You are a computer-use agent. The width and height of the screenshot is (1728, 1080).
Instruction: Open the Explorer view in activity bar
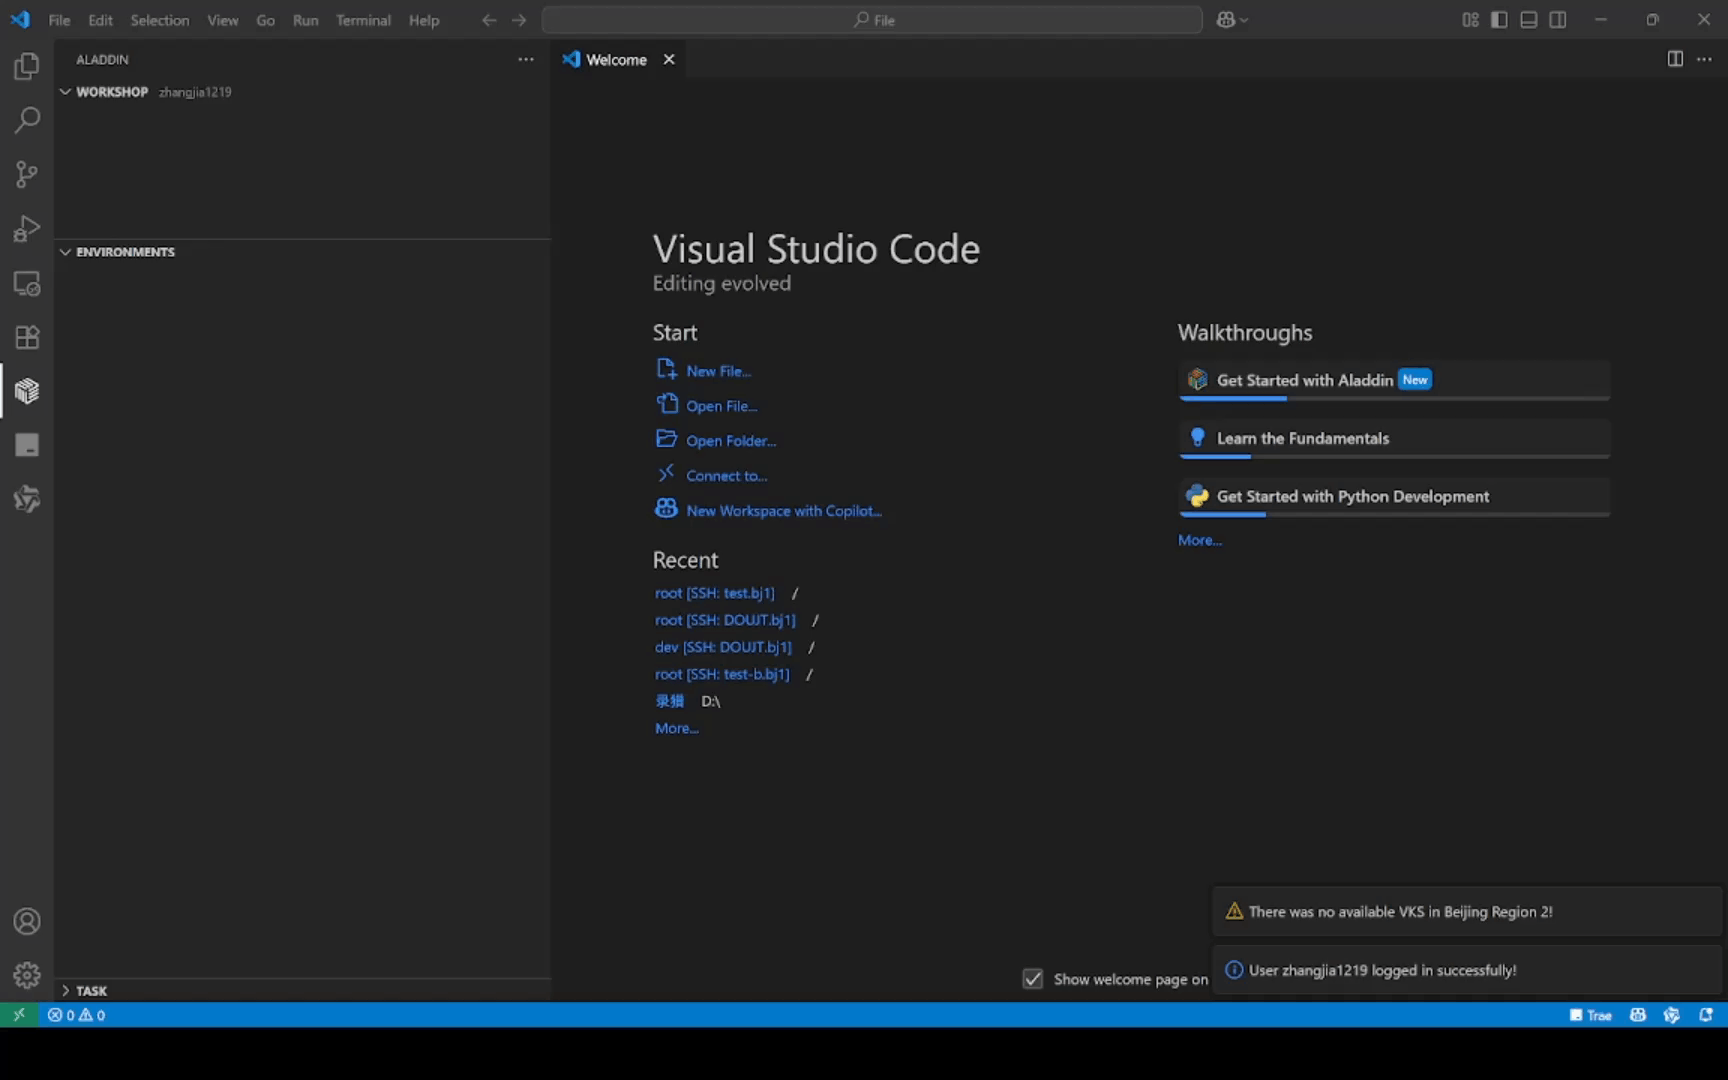click(x=27, y=66)
